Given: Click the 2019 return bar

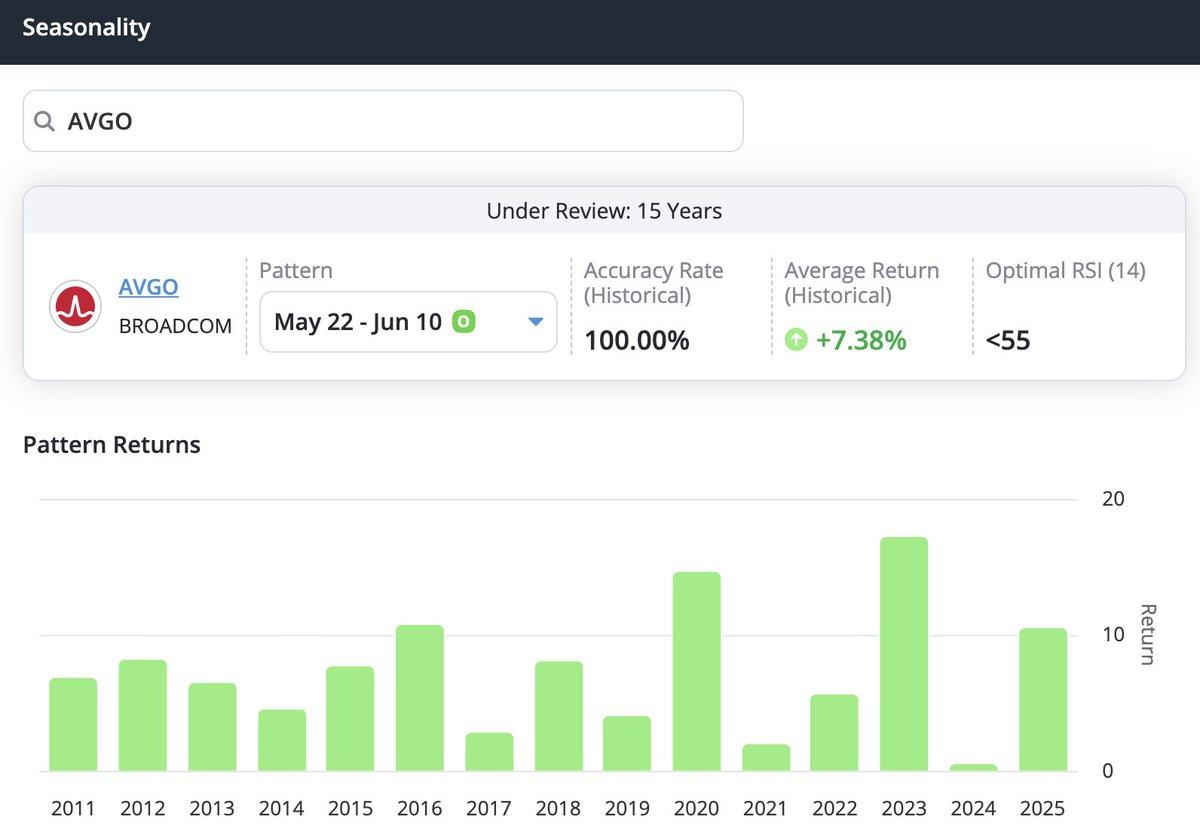Looking at the screenshot, I should click(x=627, y=744).
